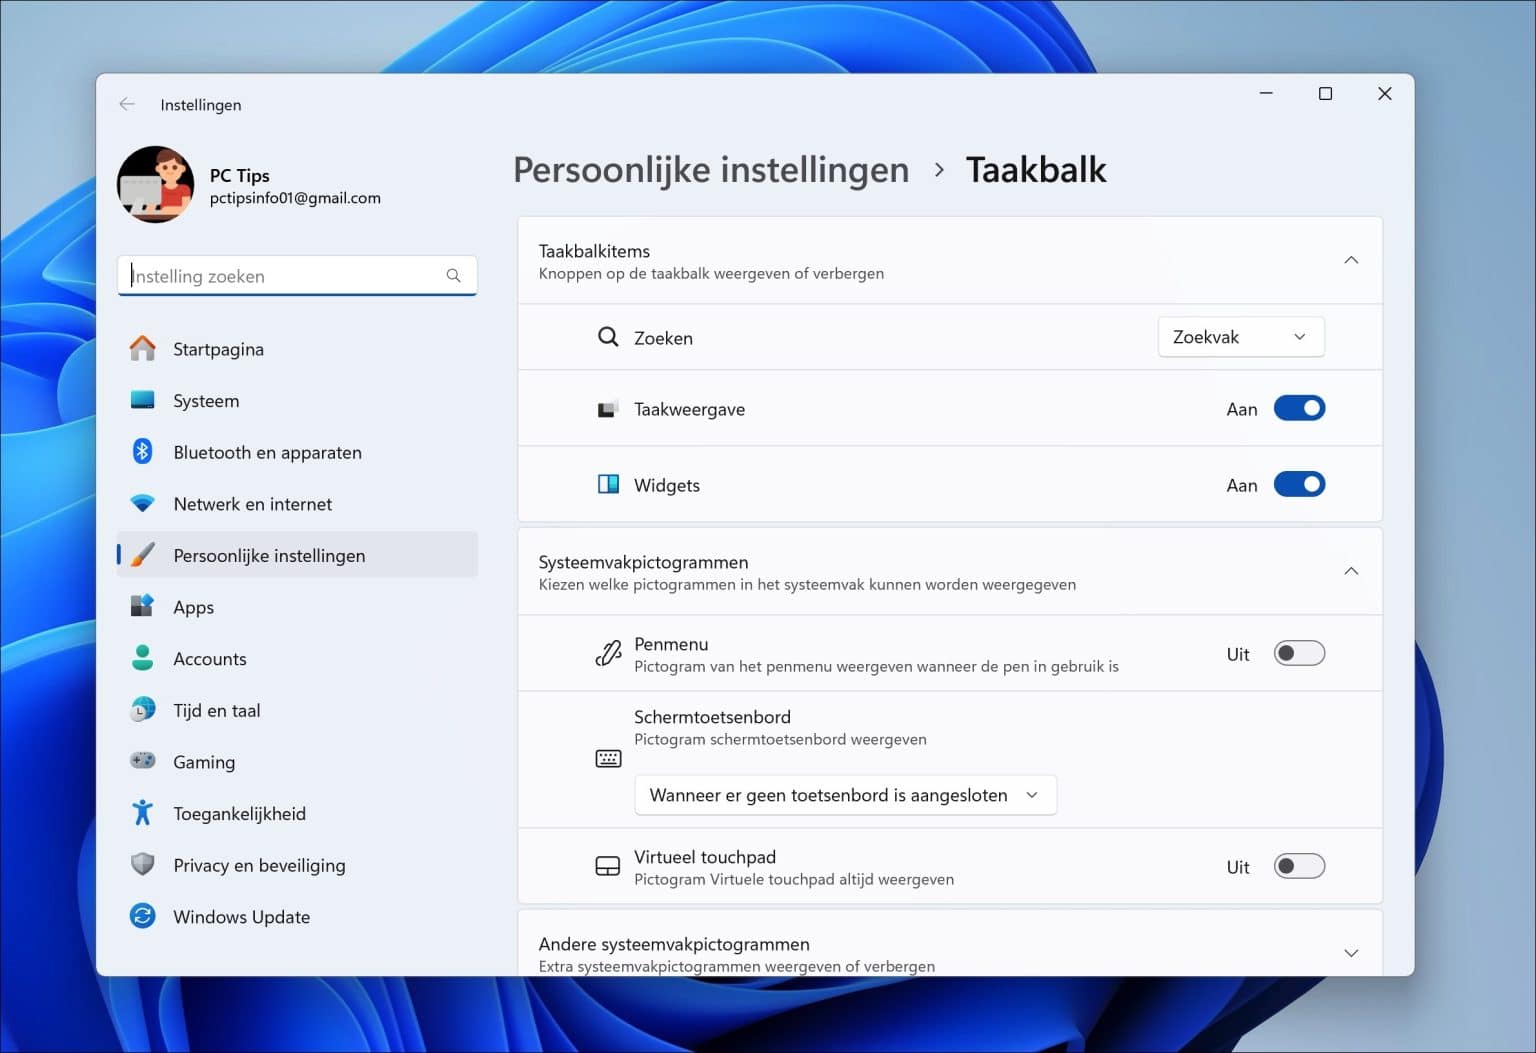Open Netwerk en internet settings
The width and height of the screenshot is (1536, 1053).
pyautogui.click(x=252, y=504)
